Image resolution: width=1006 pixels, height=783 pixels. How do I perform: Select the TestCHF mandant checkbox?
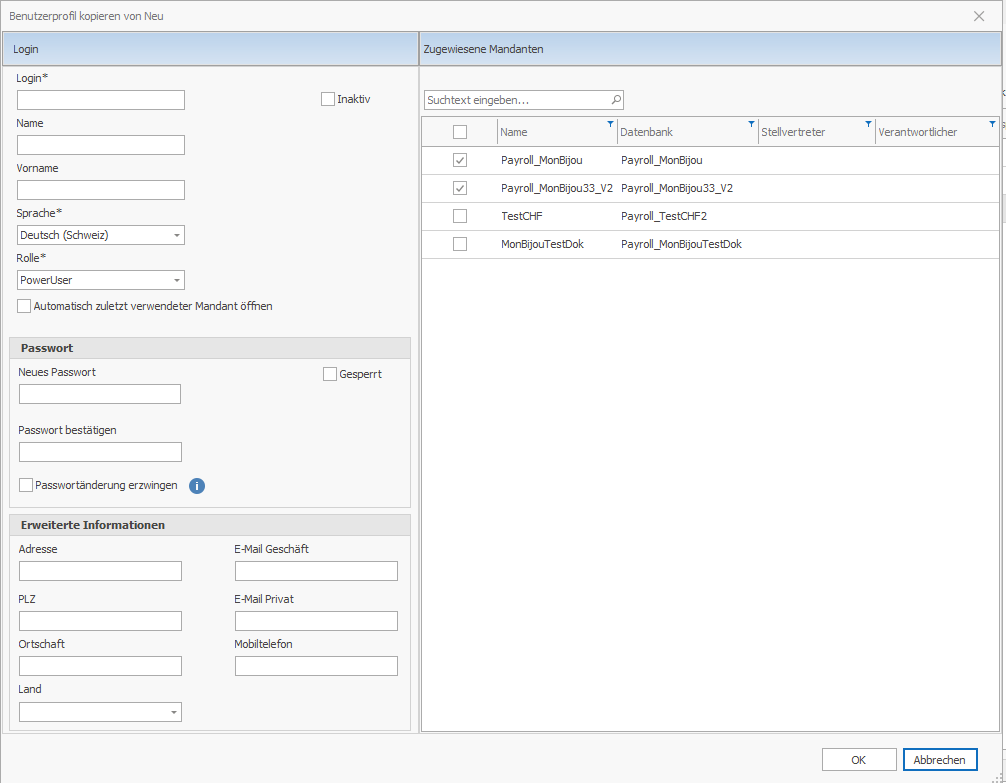click(x=460, y=216)
